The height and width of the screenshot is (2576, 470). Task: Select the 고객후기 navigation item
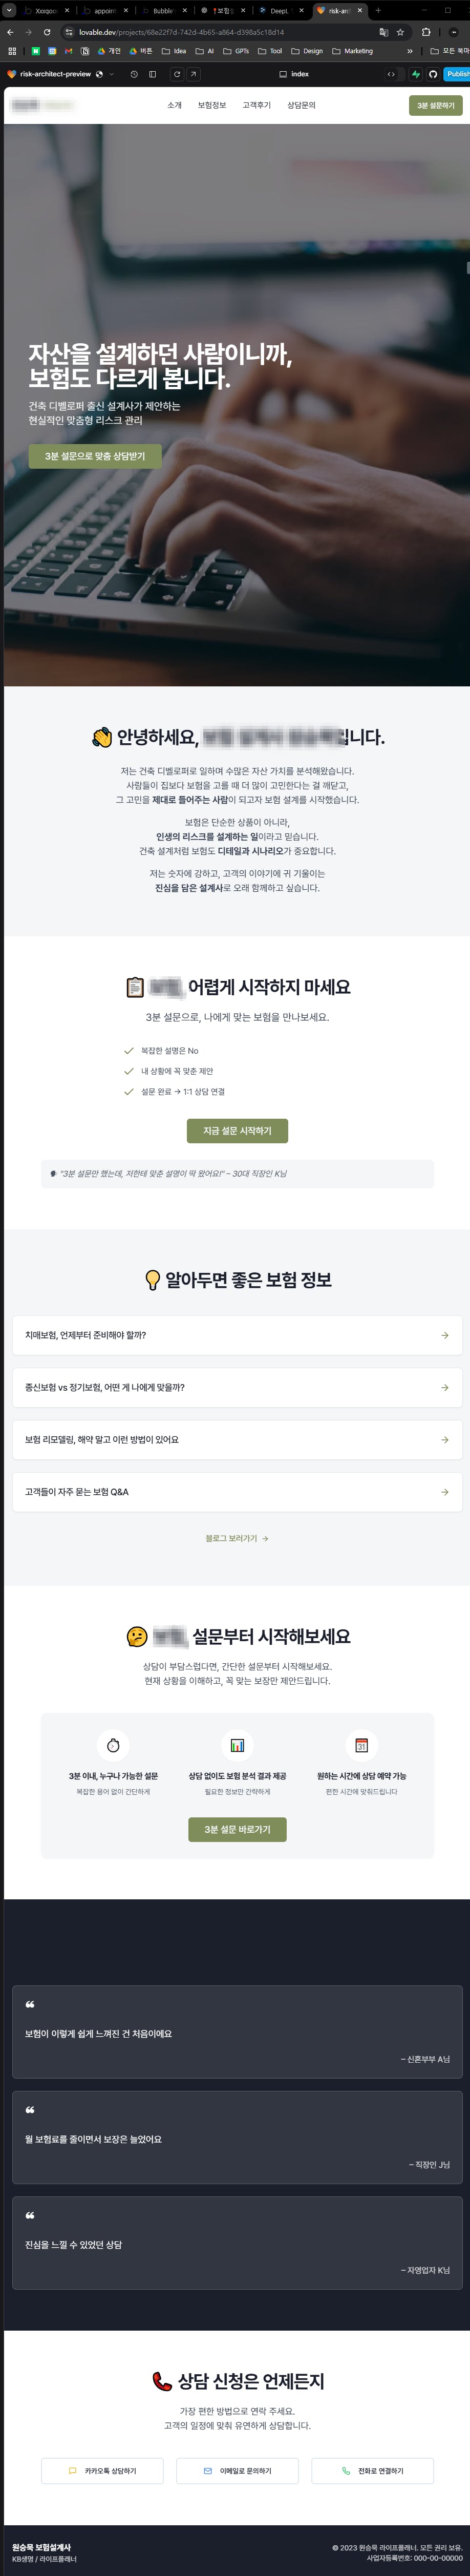tap(256, 105)
